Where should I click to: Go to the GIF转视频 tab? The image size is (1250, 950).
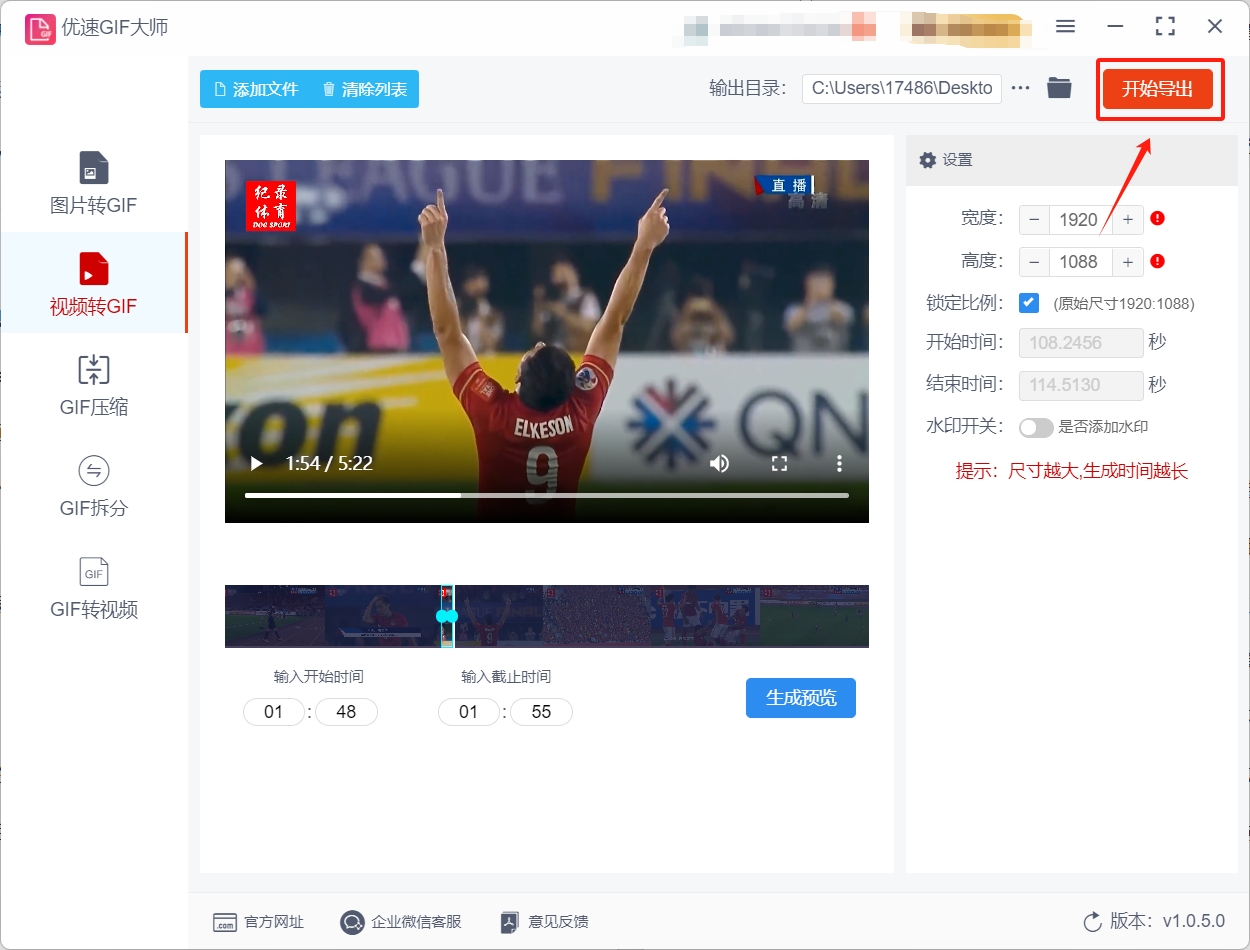point(93,587)
